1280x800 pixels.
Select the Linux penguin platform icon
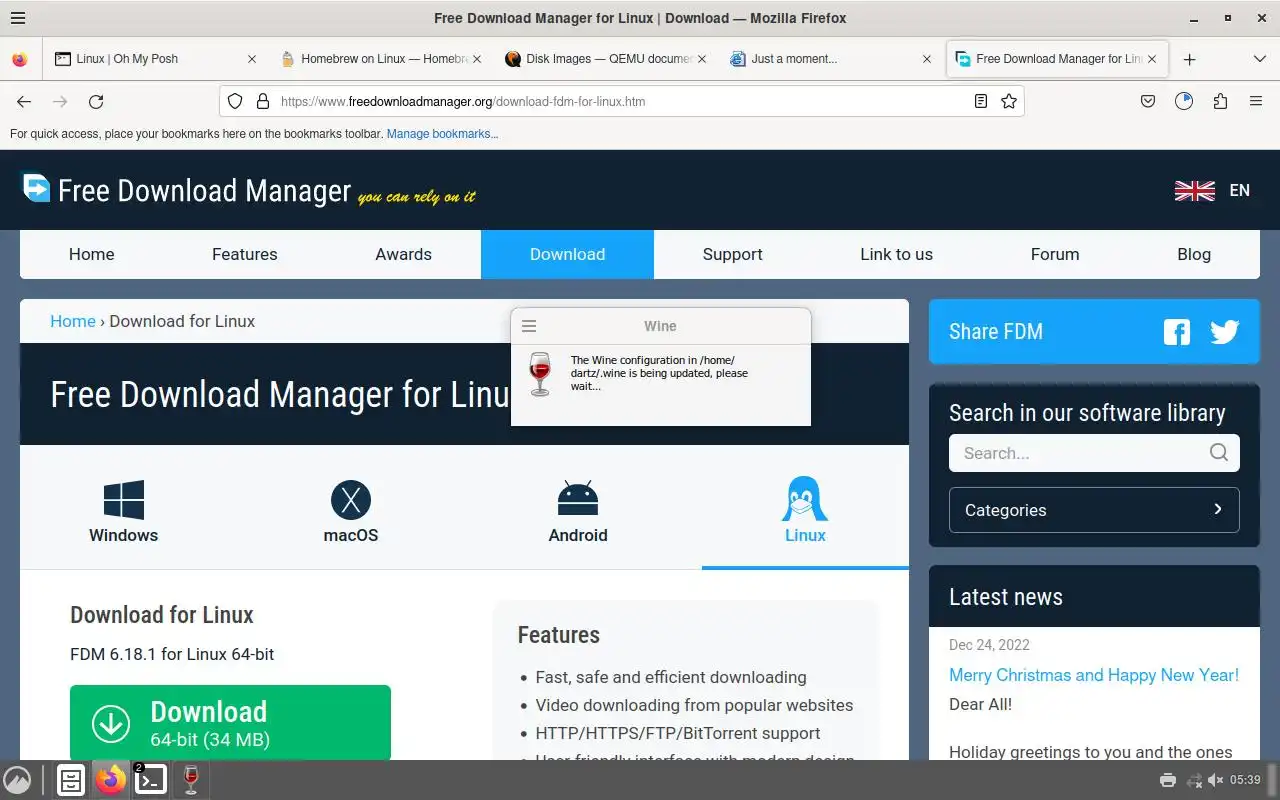(805, 498)
